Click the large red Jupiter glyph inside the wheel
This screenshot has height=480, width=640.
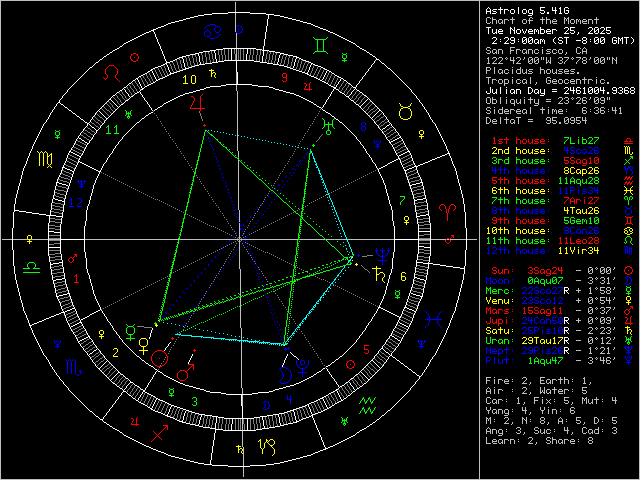197,102
